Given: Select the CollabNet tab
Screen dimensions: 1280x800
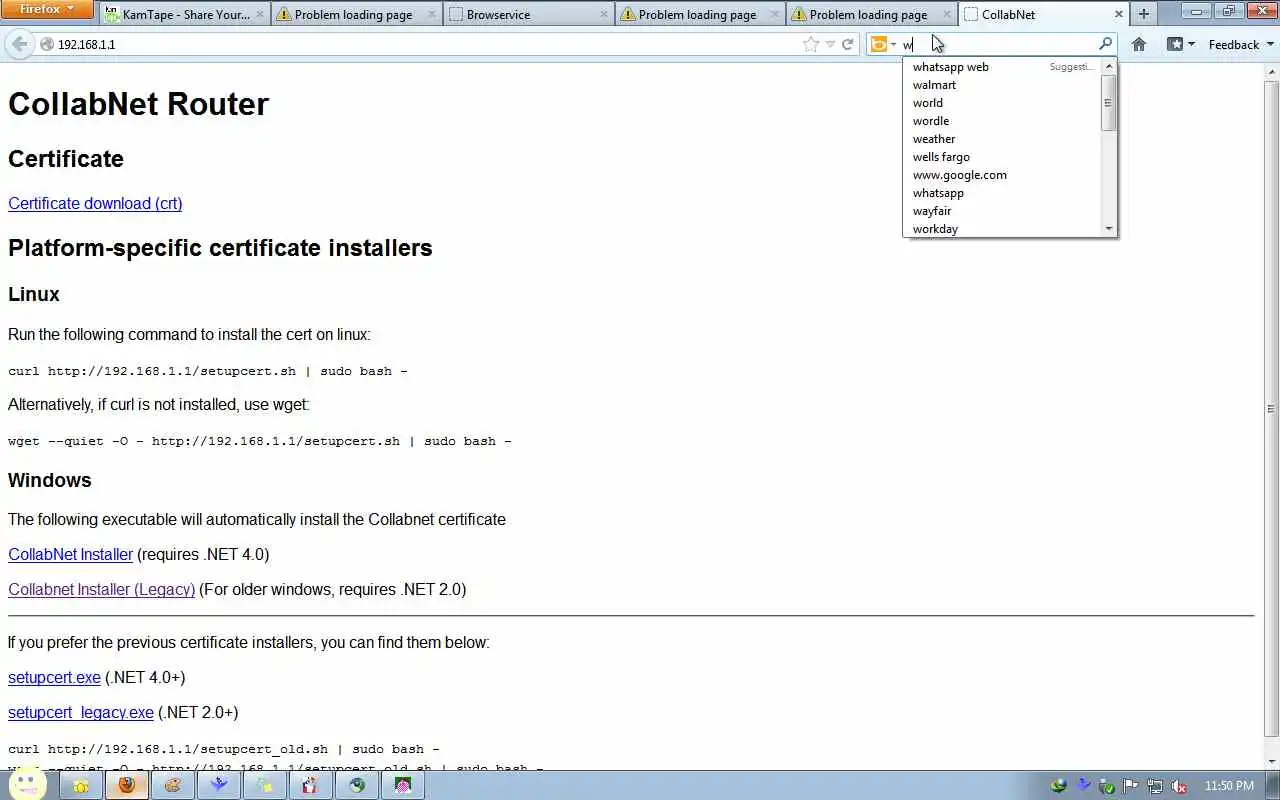Looking at the screenshot, I should [x=1042, y=14].
